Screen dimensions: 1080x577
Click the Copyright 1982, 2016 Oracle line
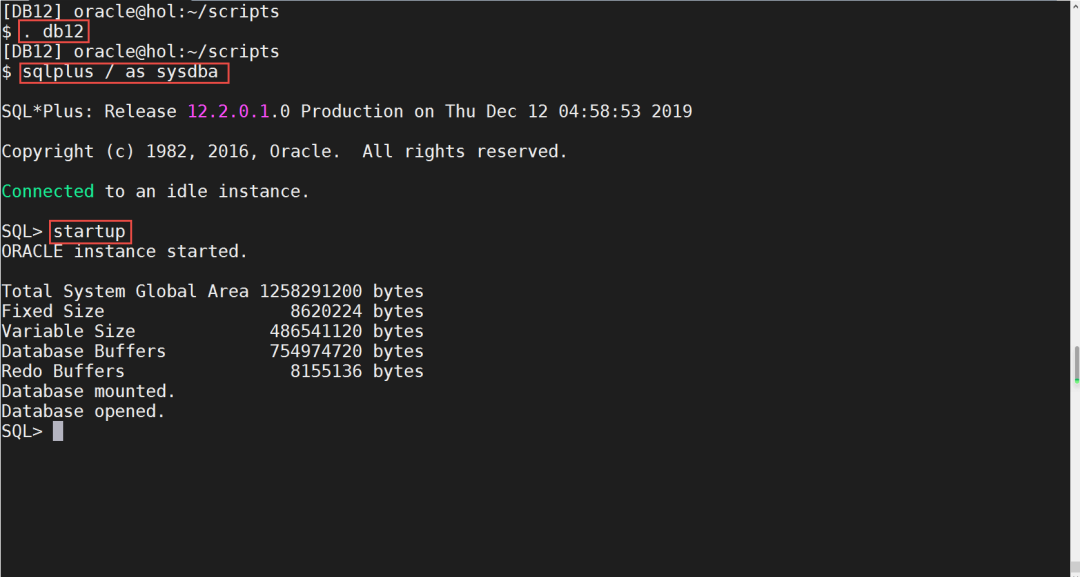click(284, 152)
